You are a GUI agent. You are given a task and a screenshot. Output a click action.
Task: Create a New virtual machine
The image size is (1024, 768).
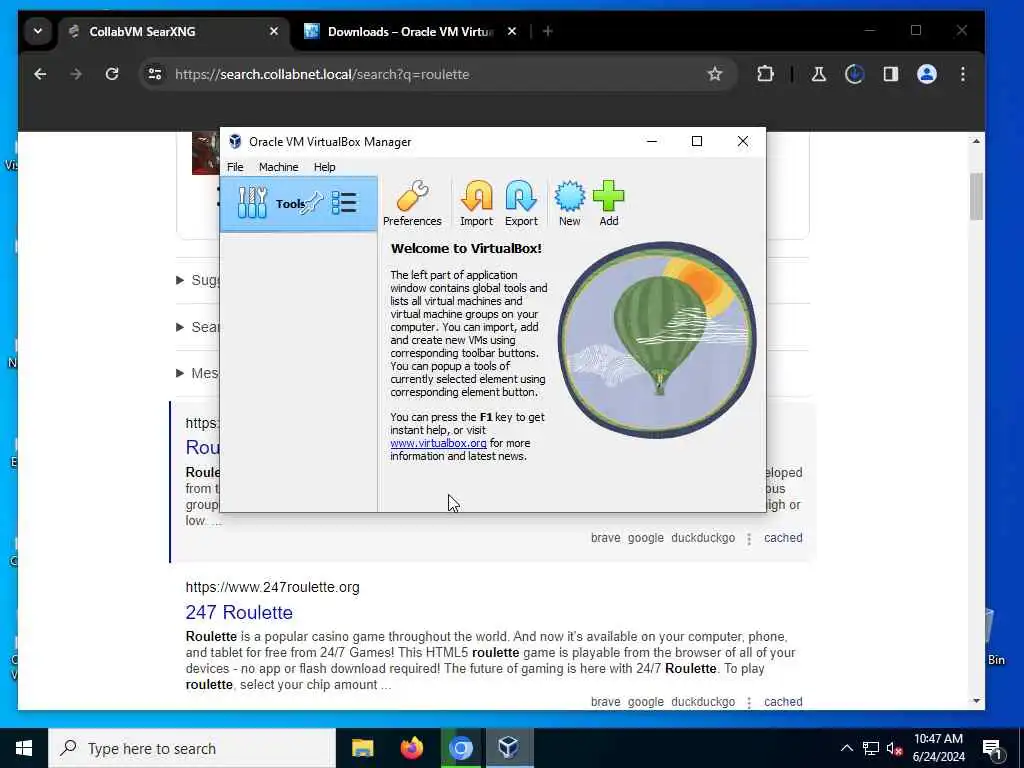click(x=569, y=203)
